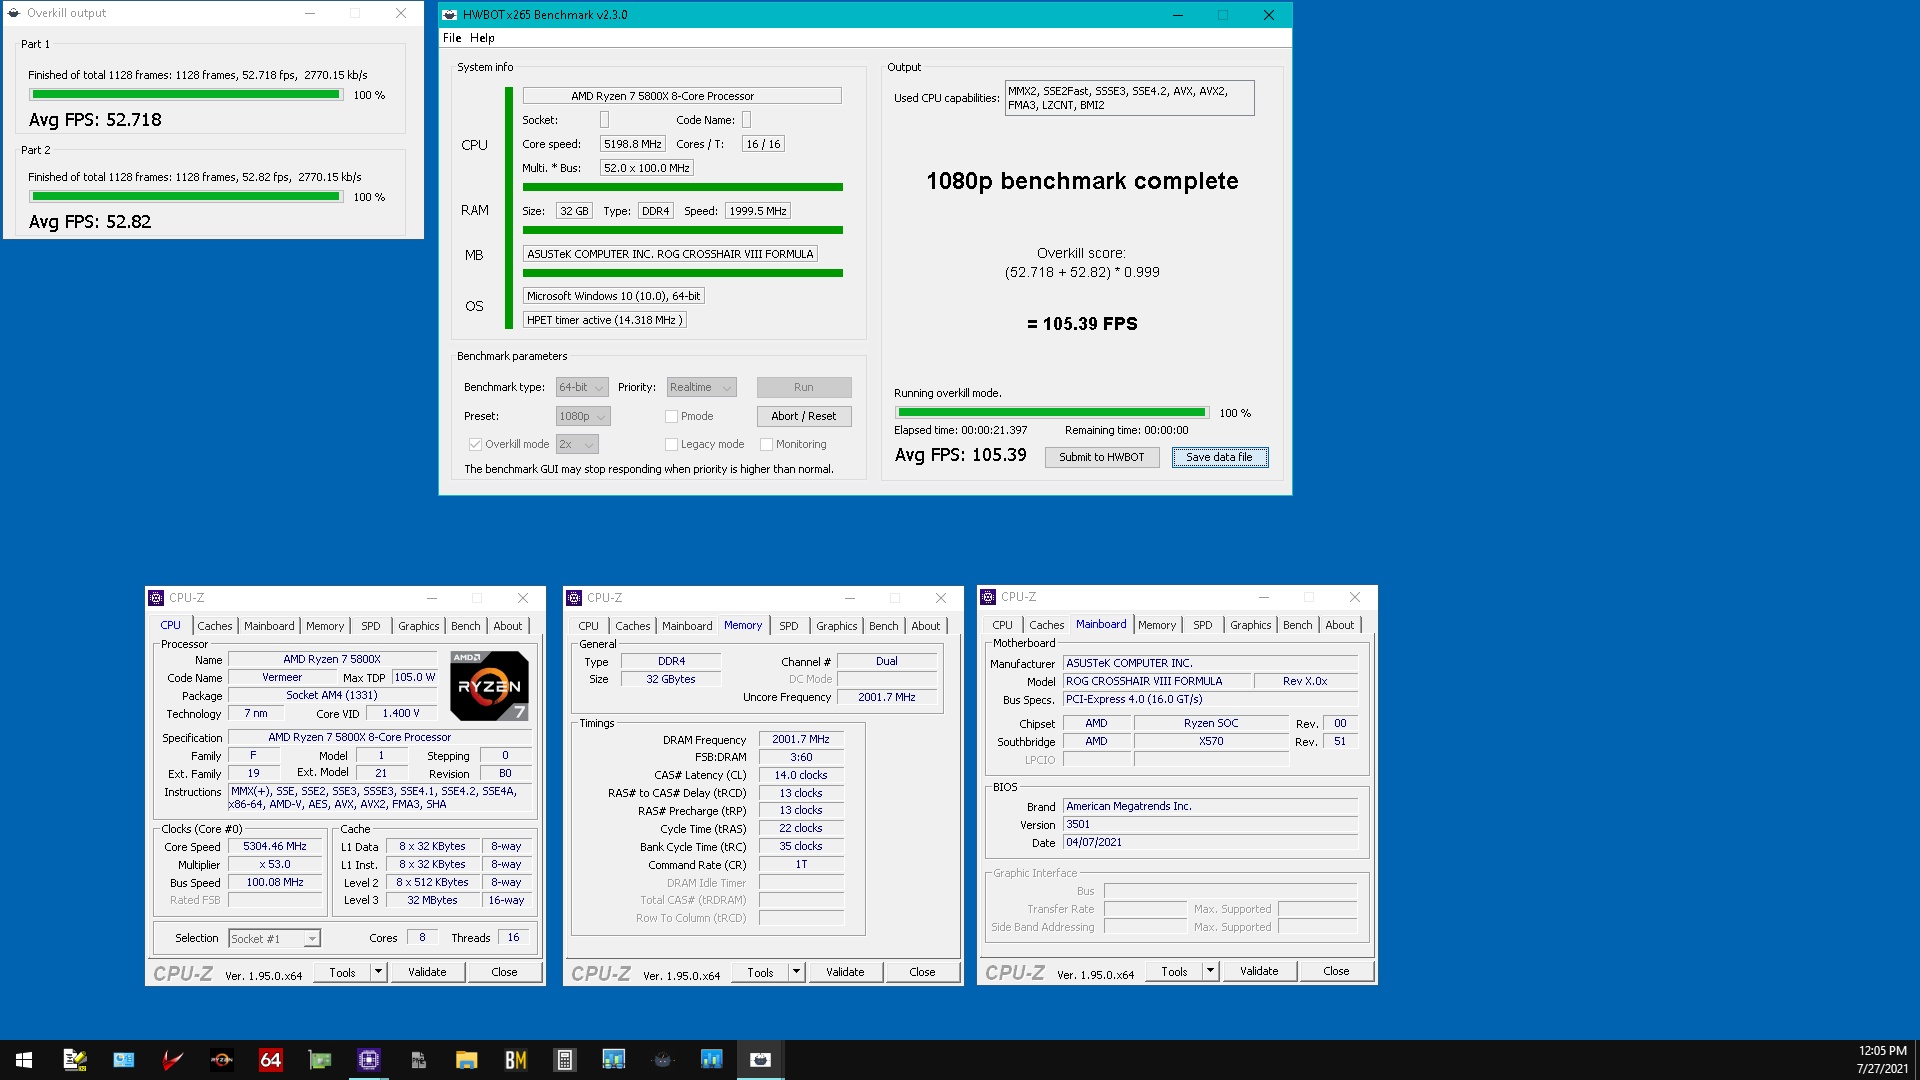1920x1080 pixels.
Task: Enable the Legacy mode checkbox
Action: pos(671,445)
